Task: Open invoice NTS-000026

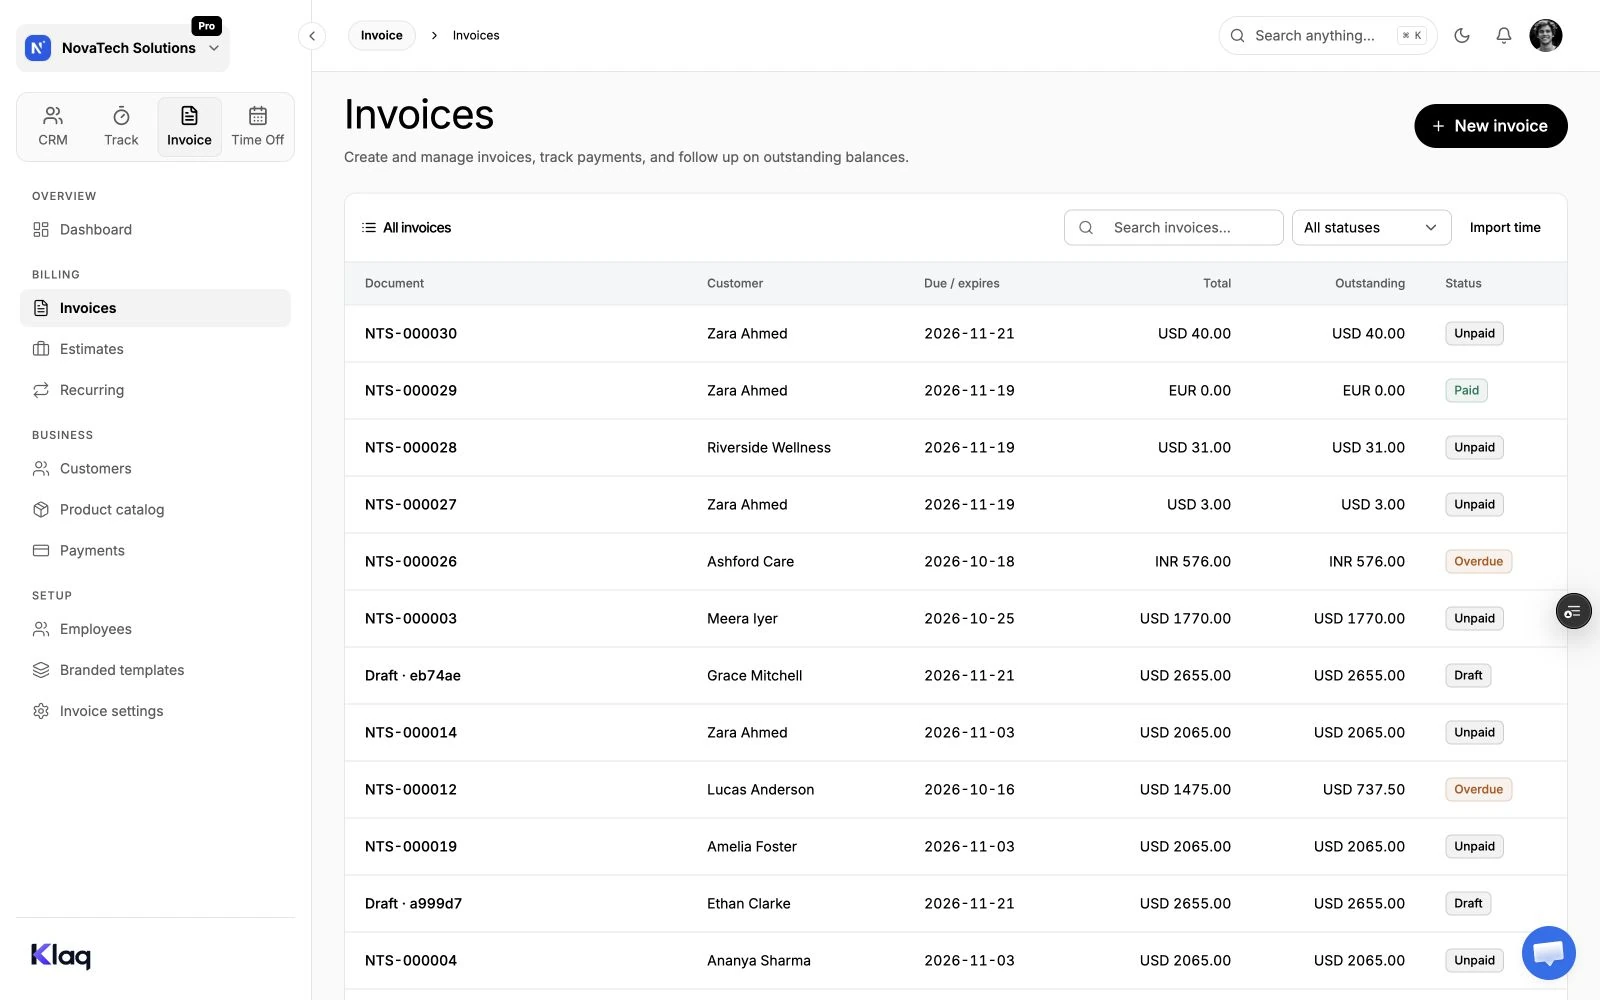Action: tap(411, 562)
